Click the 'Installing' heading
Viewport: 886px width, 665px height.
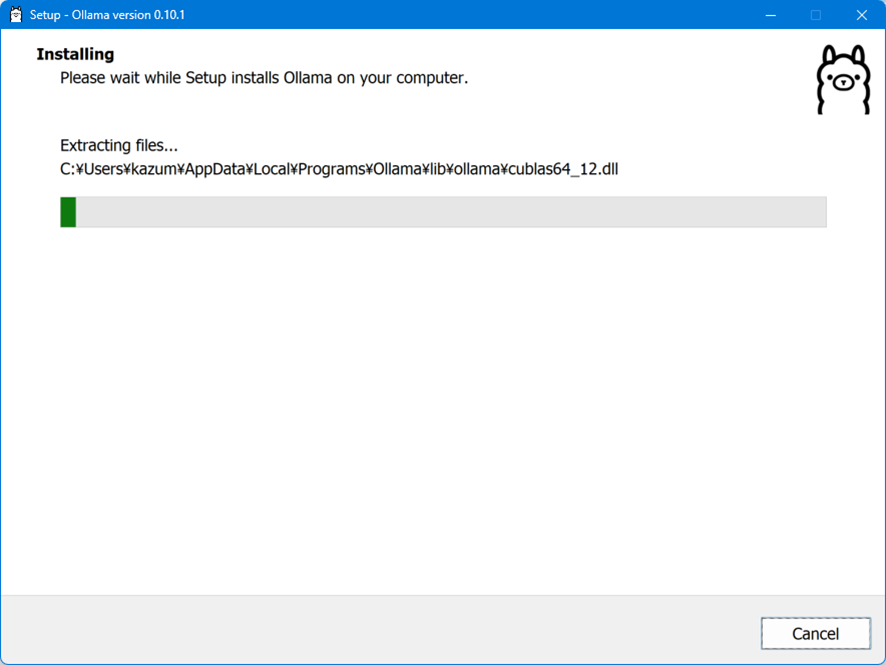point(75,54)
